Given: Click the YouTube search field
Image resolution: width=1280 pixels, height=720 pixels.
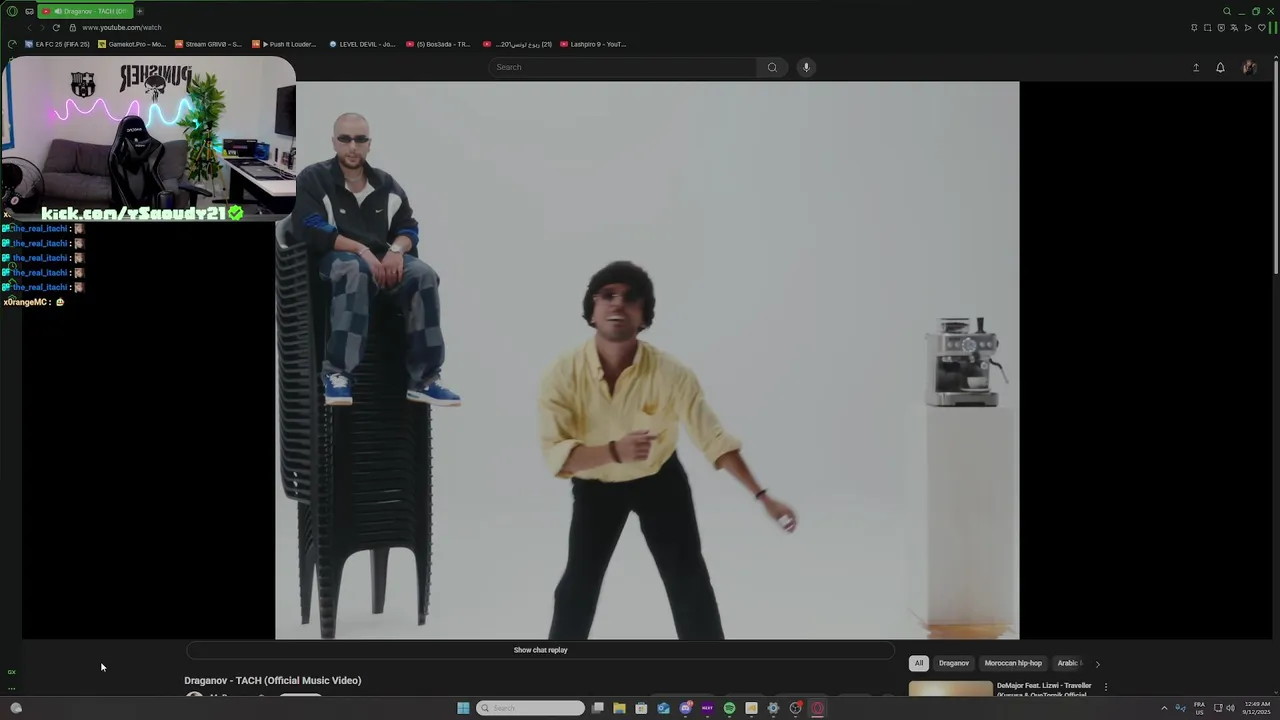Looking at the screenshot, I should tap(623, 67).
